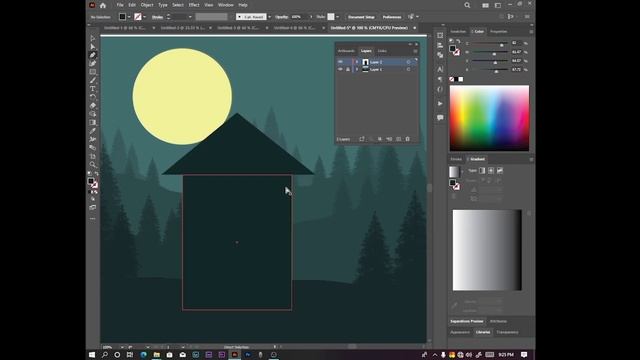Click the large gradient preview square
This screenshot has height=360, width=640.
coord(487,250)
